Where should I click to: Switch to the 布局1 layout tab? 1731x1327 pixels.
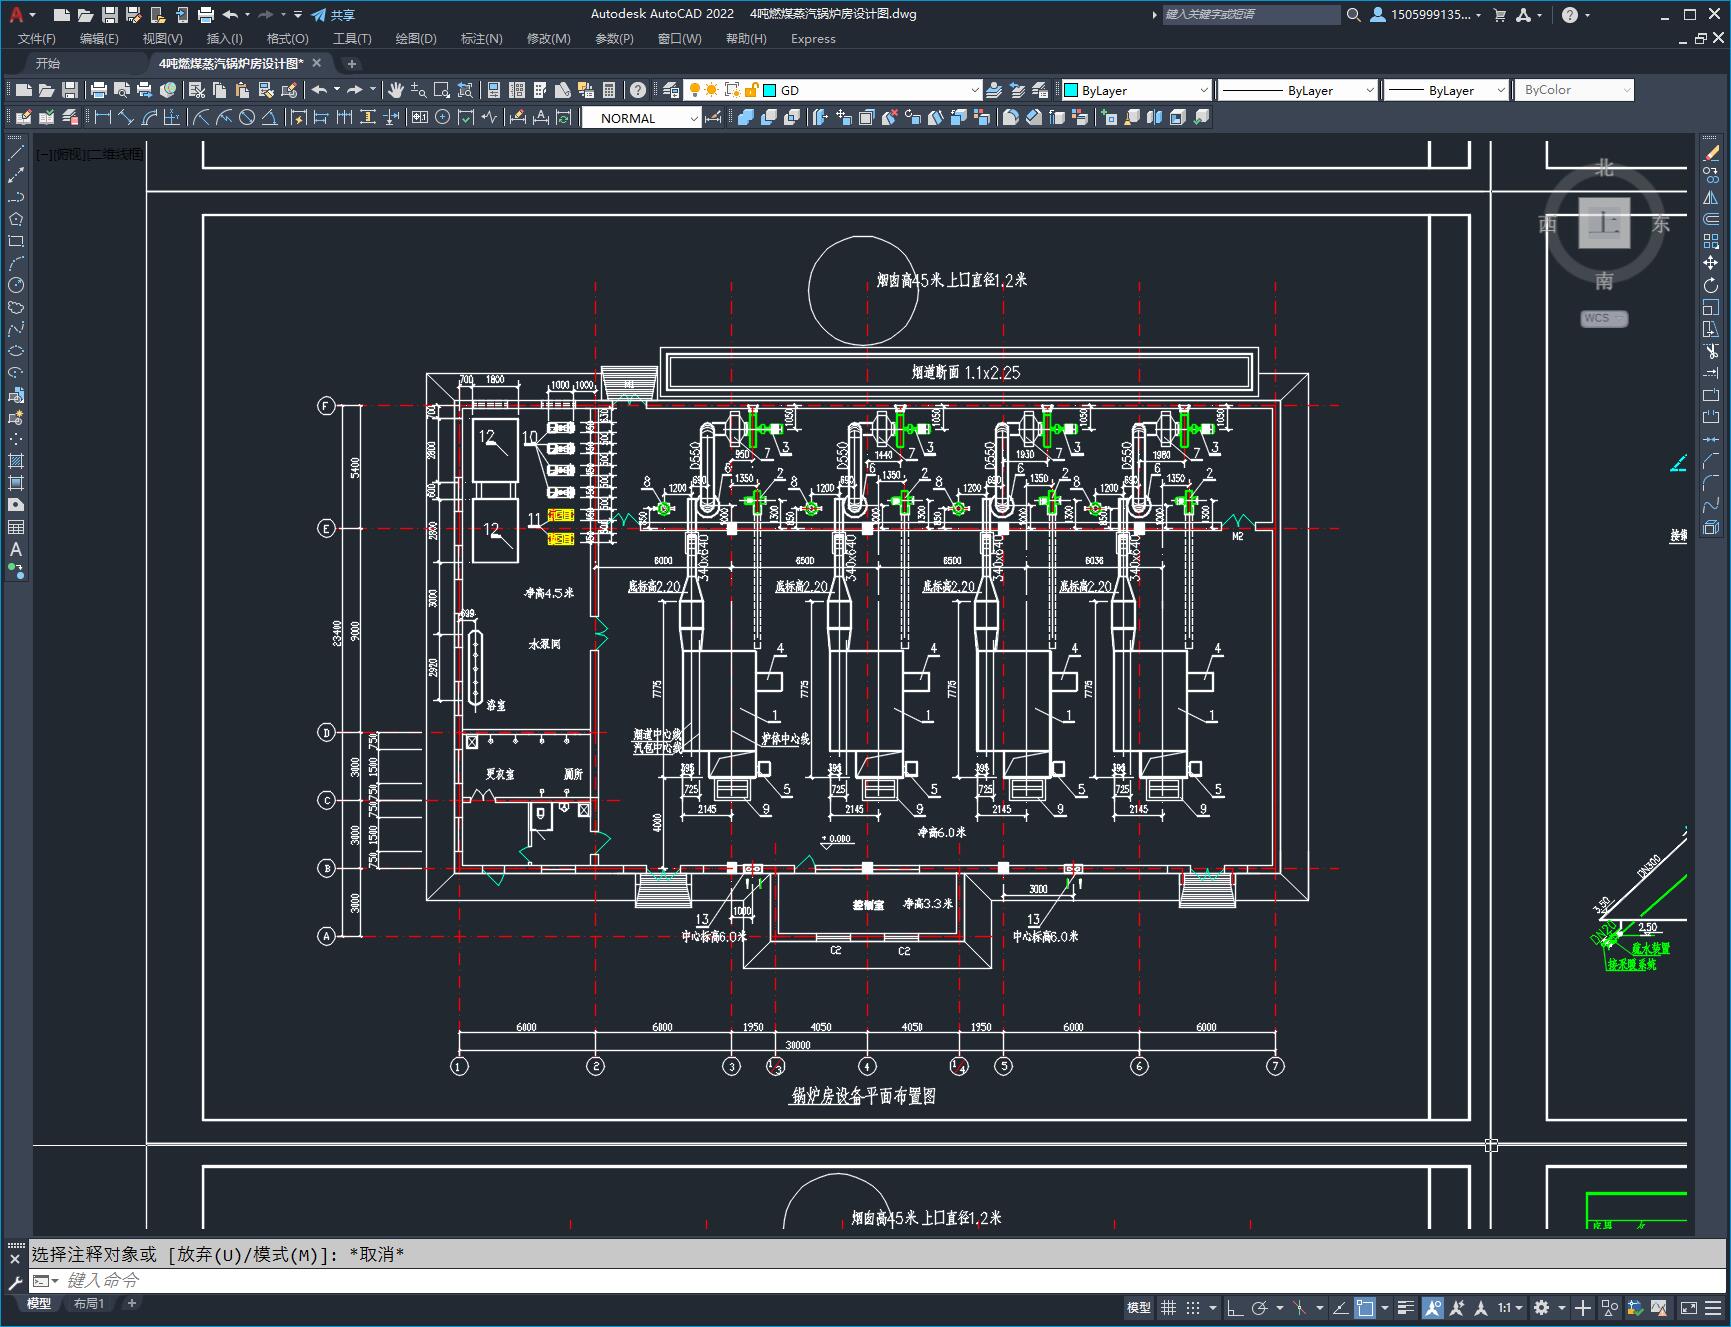(x=89, y=1303)
